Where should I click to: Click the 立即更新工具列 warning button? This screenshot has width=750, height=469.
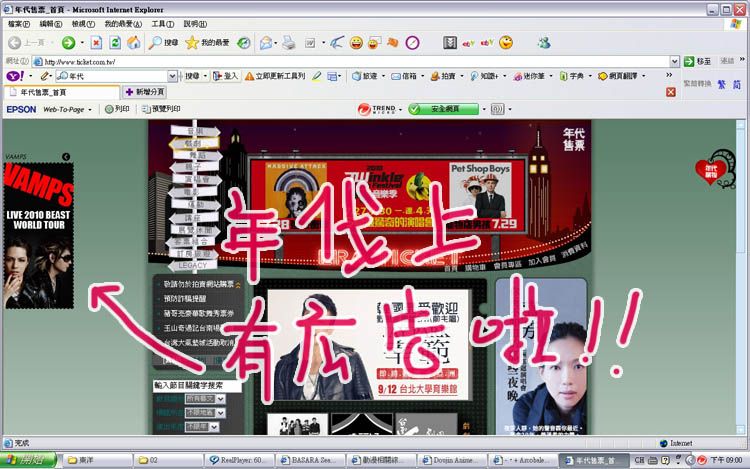click(x=275, y=76)
